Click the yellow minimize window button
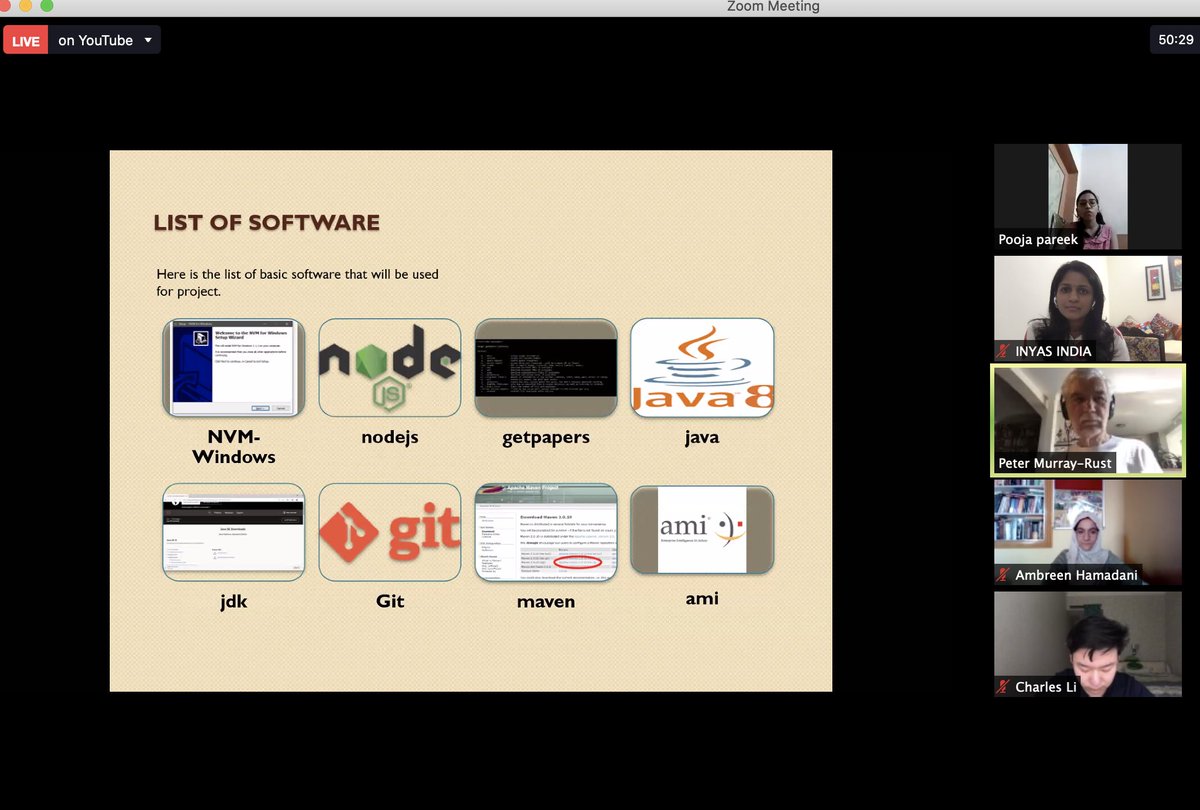Viewport: 1200px width, 810px height. (x=27, y=6)
